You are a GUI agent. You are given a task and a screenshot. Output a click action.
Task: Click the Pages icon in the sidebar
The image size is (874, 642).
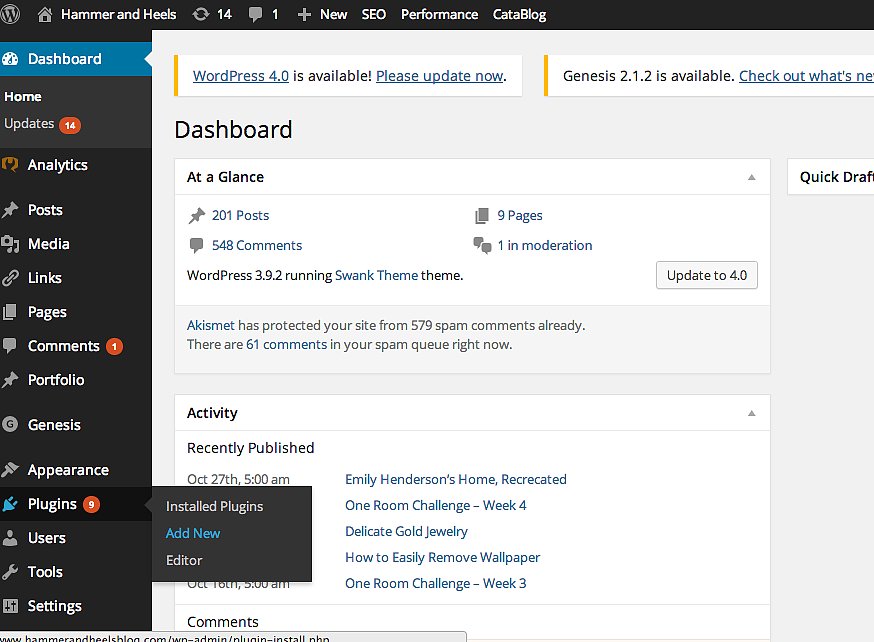click(x=9, y=312)
